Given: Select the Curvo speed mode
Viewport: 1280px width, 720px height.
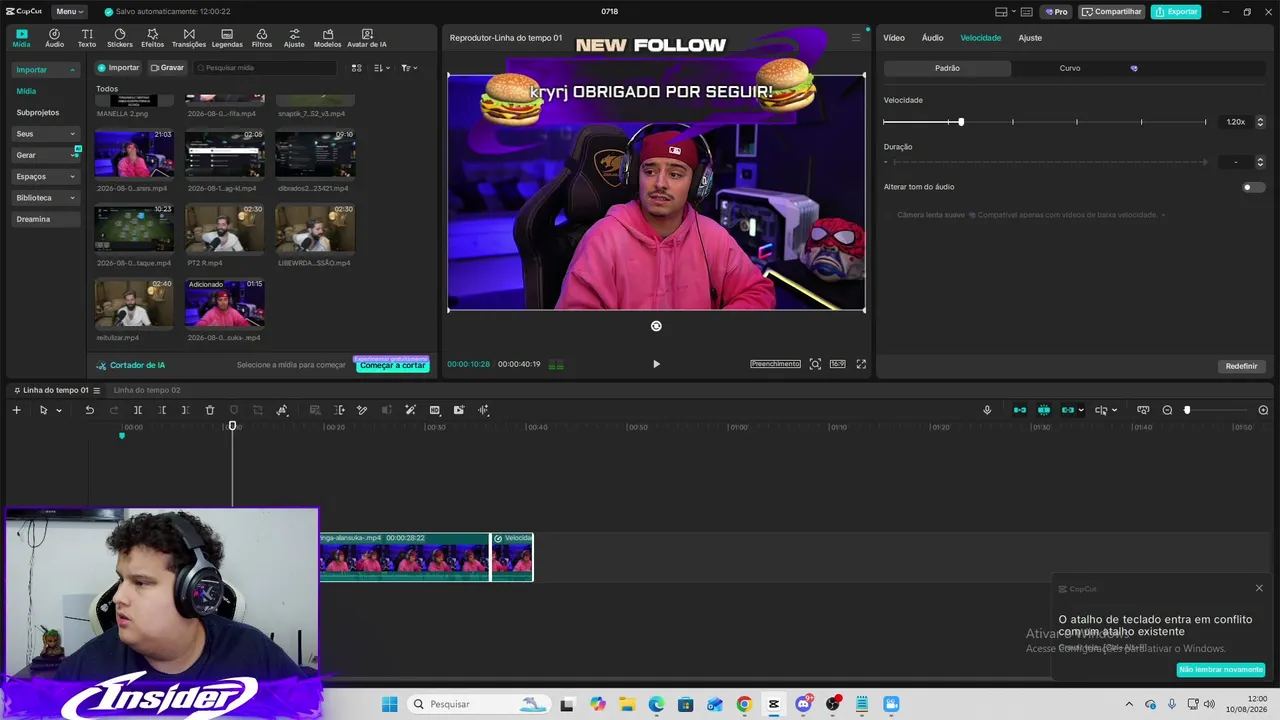Looking at the screenshot, I should 1070,68.
